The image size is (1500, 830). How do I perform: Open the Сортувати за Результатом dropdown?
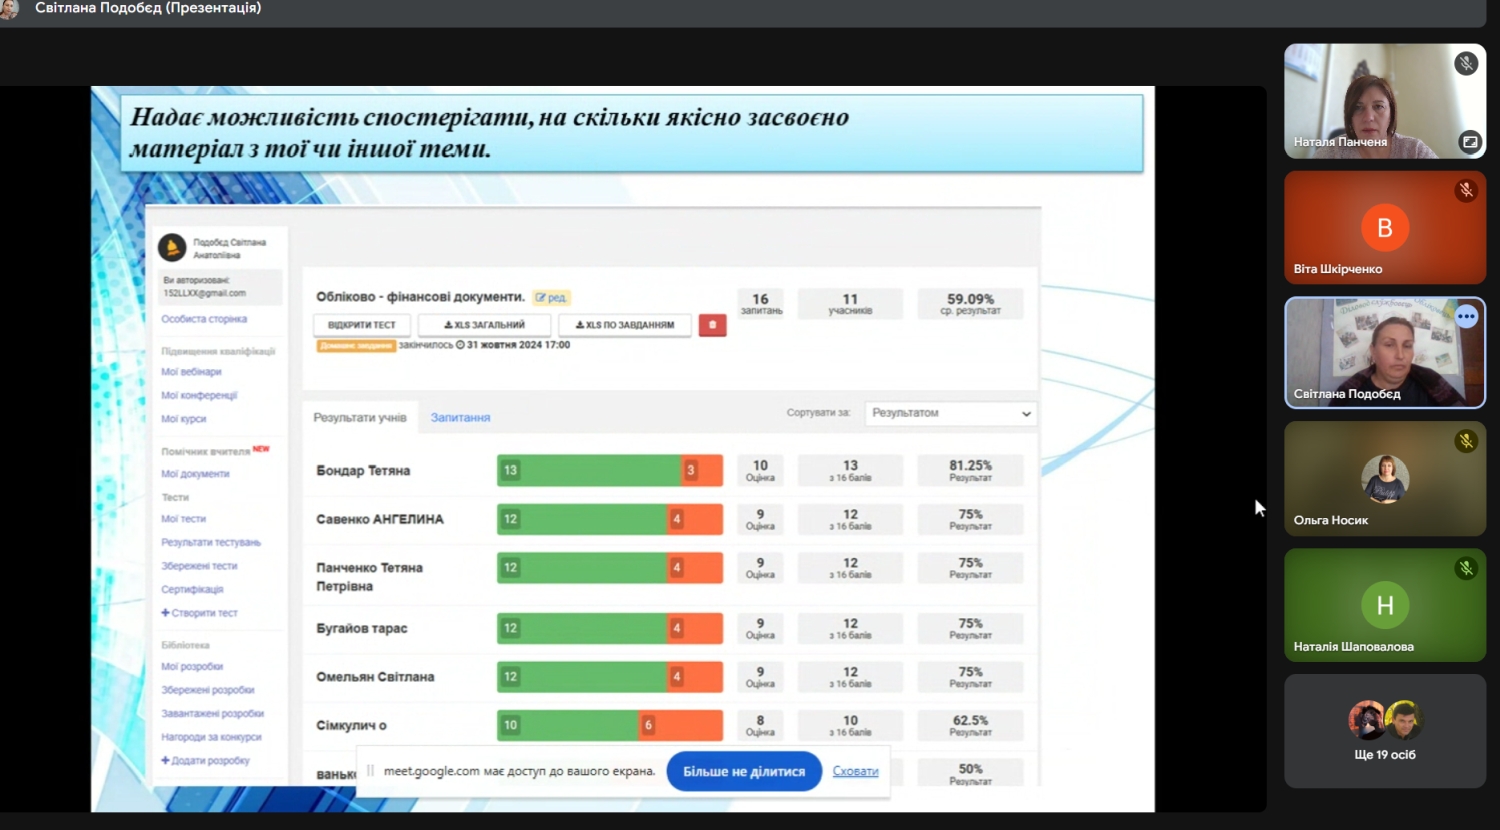[x=950, y=413]
